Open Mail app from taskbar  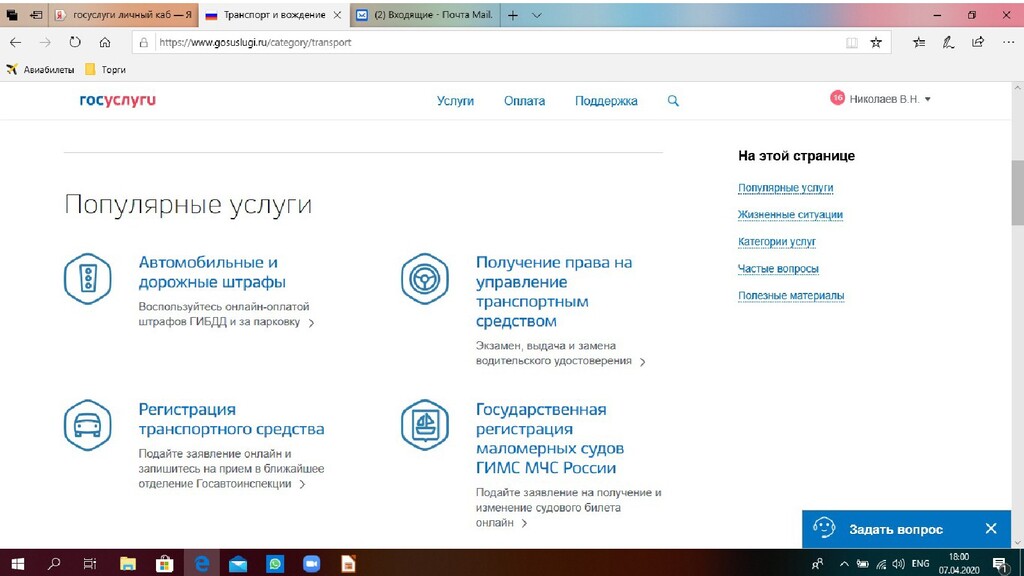pos(238,563)
